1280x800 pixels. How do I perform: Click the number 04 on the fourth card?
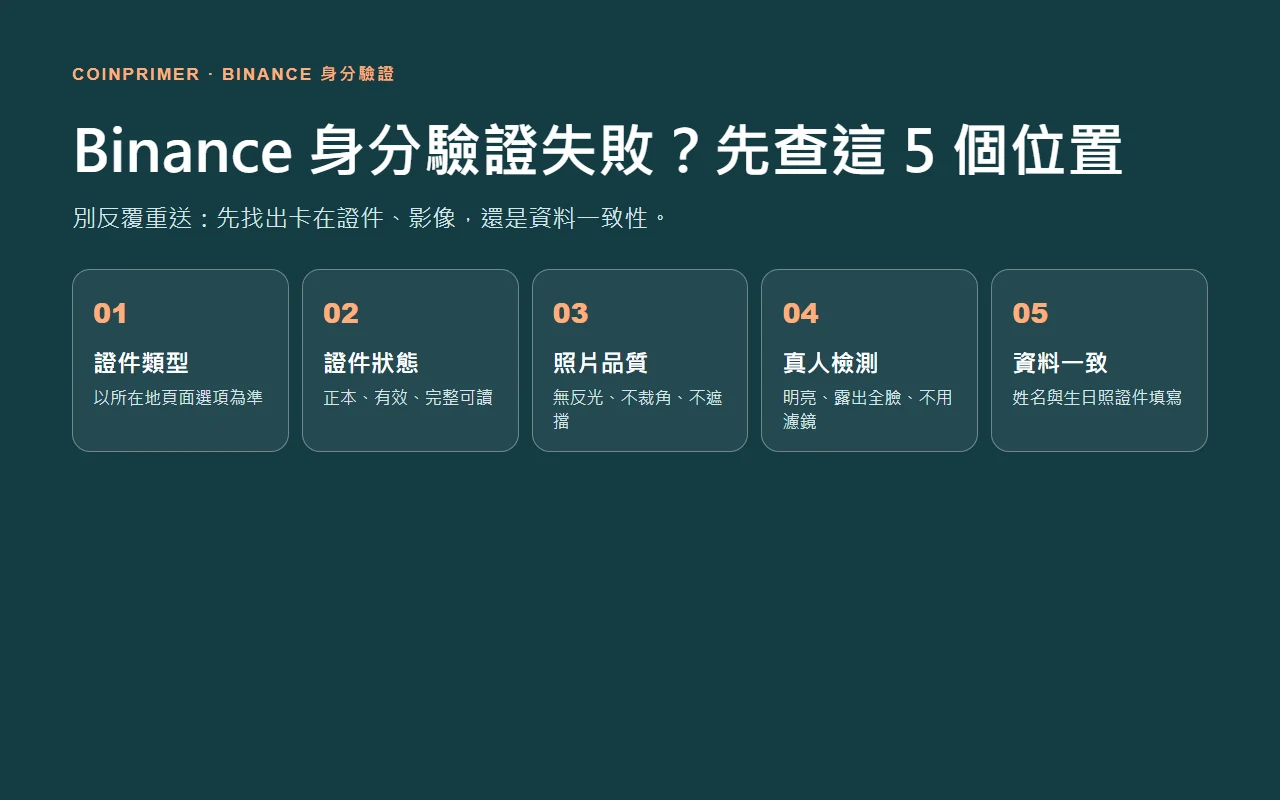pyautogui.click(x=800, y=314)
